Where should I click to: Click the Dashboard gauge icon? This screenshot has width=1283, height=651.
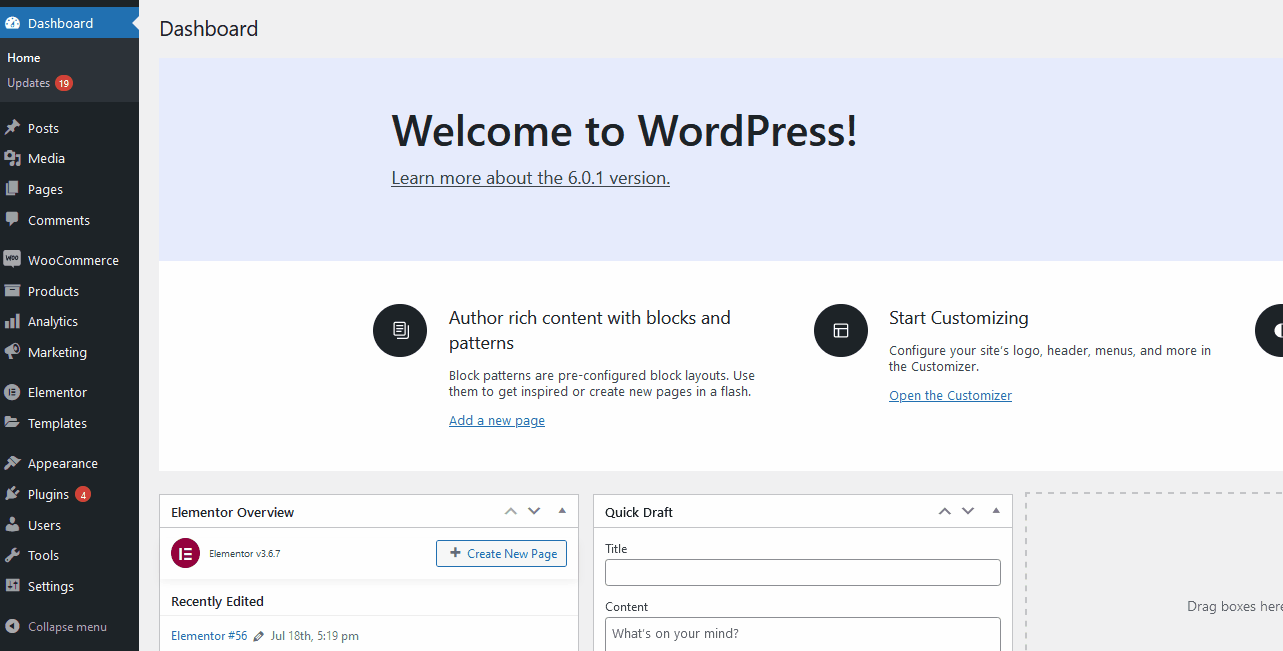(12, 23)
